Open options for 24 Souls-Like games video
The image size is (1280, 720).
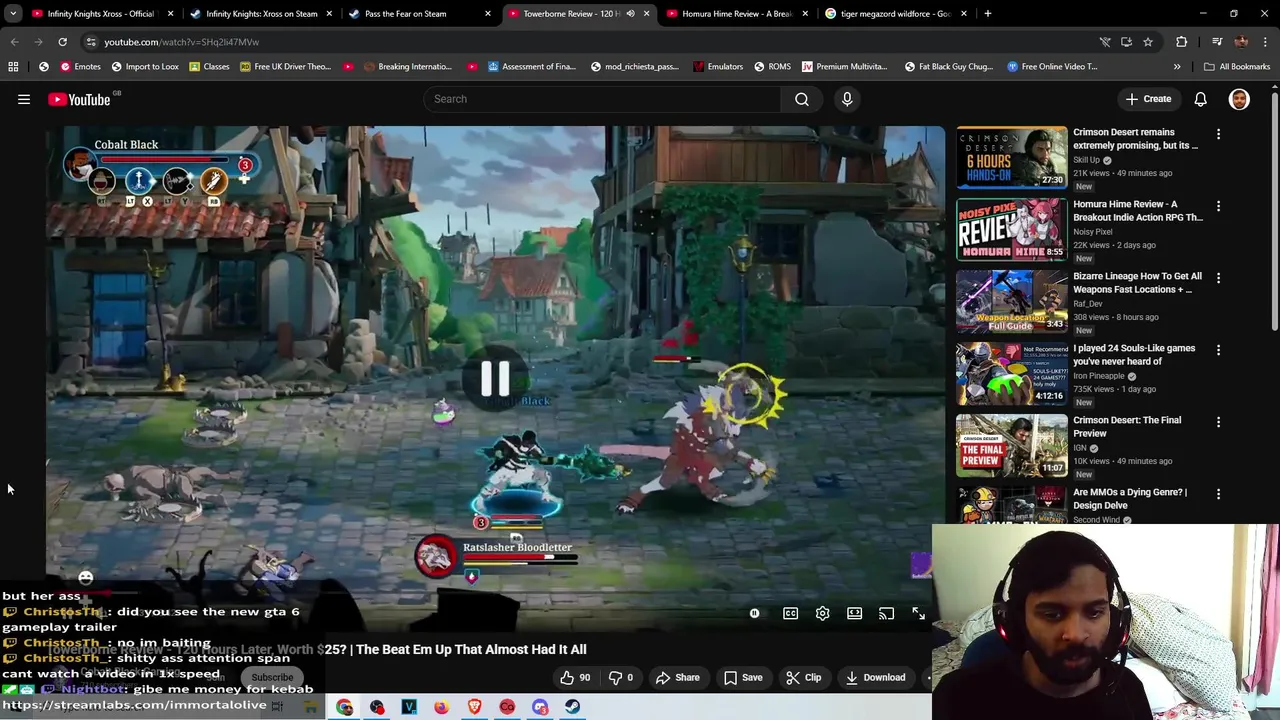coord(1218,350)
